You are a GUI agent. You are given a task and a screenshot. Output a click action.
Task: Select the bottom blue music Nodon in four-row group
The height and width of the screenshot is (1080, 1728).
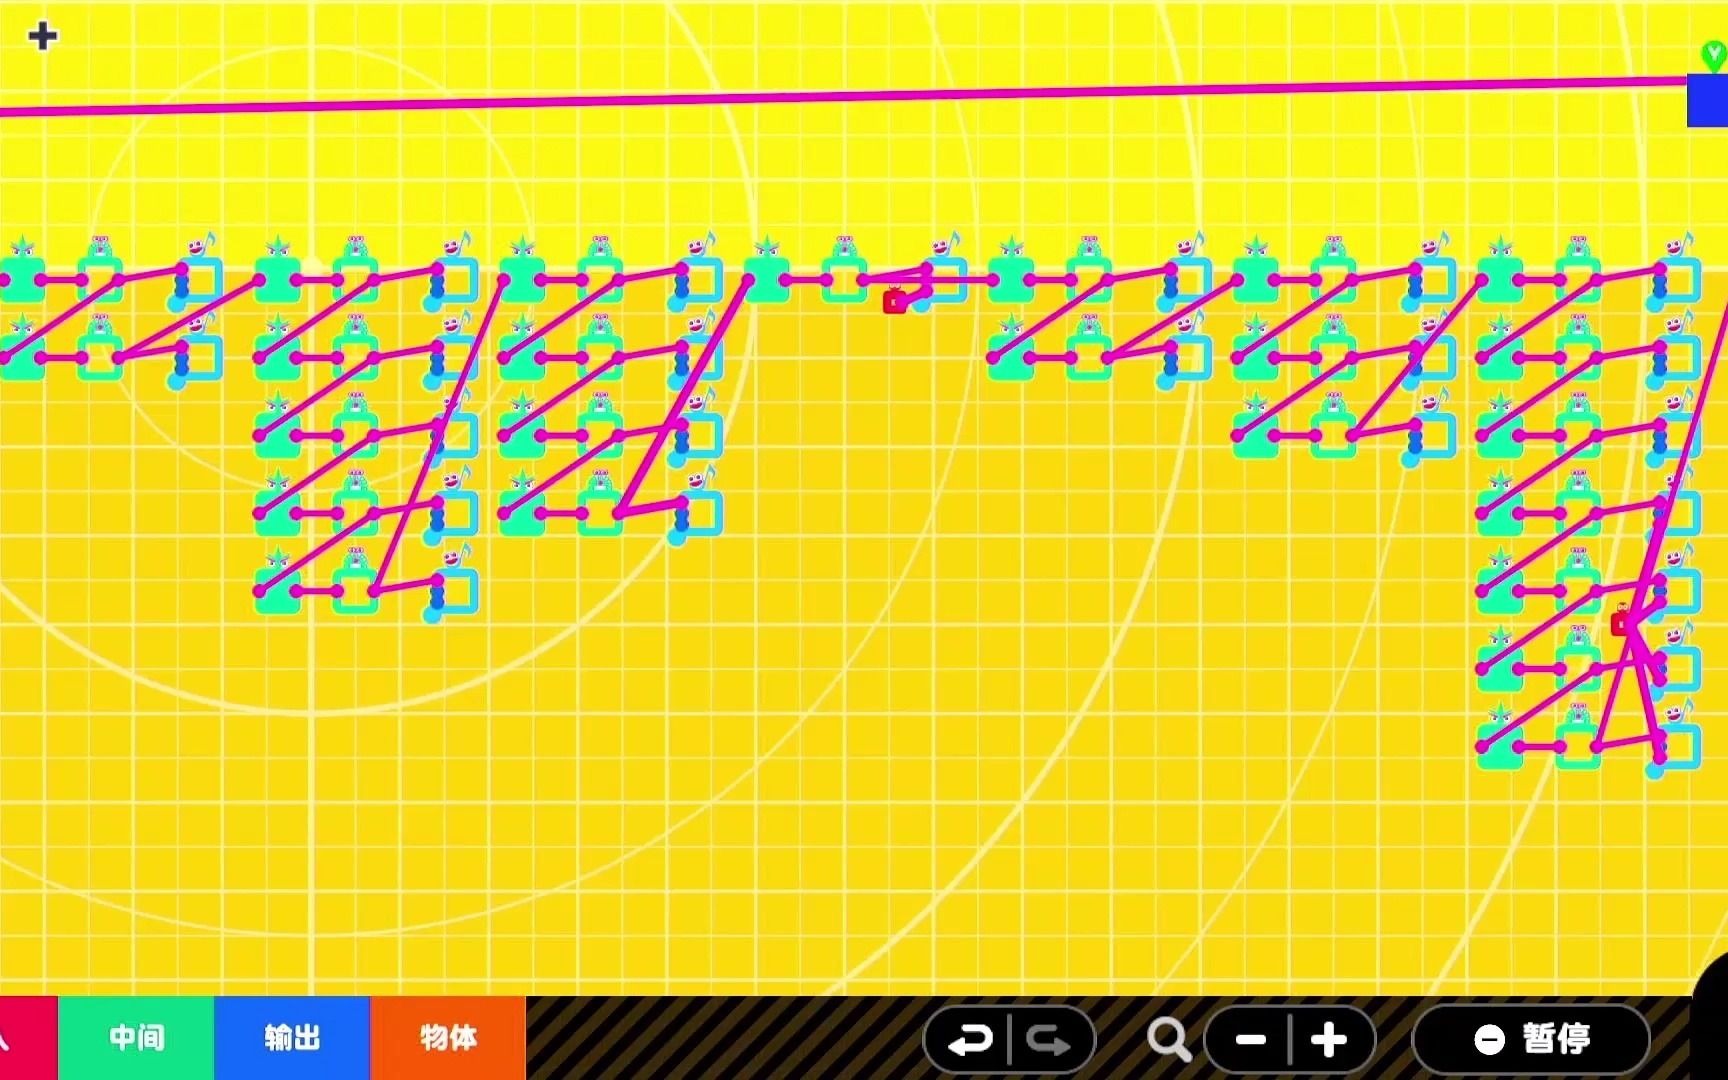tap(697, 508)
